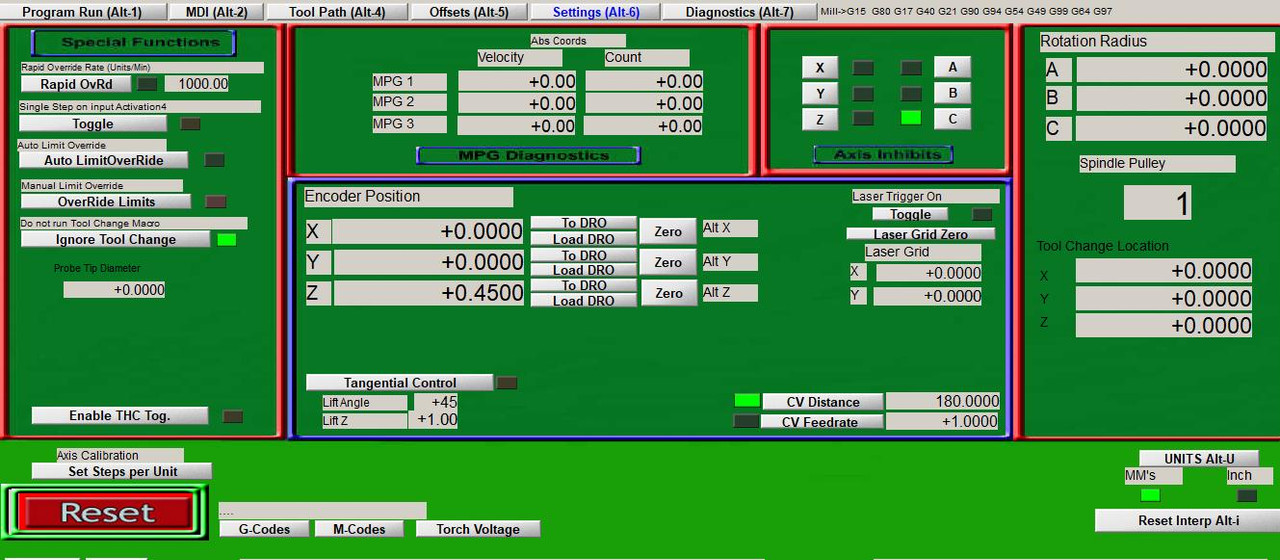The width and height of the screenshot is (1280, 560).
Task: Click Load DRO for Z axis
Action: tap(583, 300)
